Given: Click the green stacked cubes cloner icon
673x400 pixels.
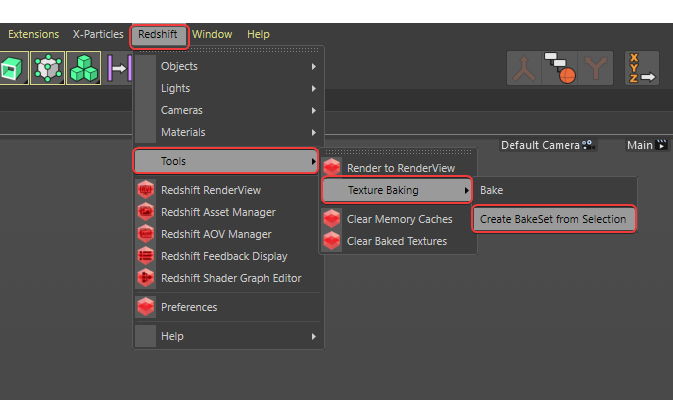Looking at the screenshot, I should (x=84, y=68).
